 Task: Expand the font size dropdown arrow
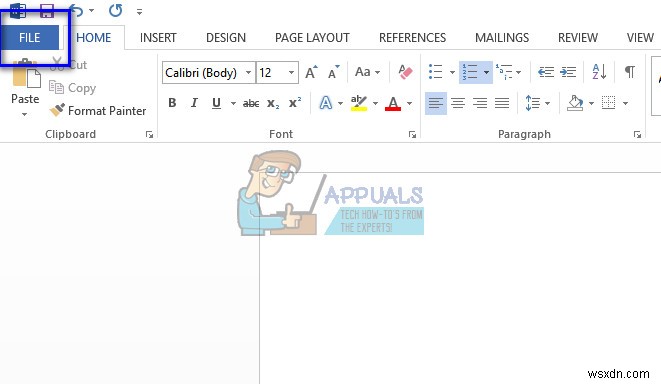coord(291,73)
